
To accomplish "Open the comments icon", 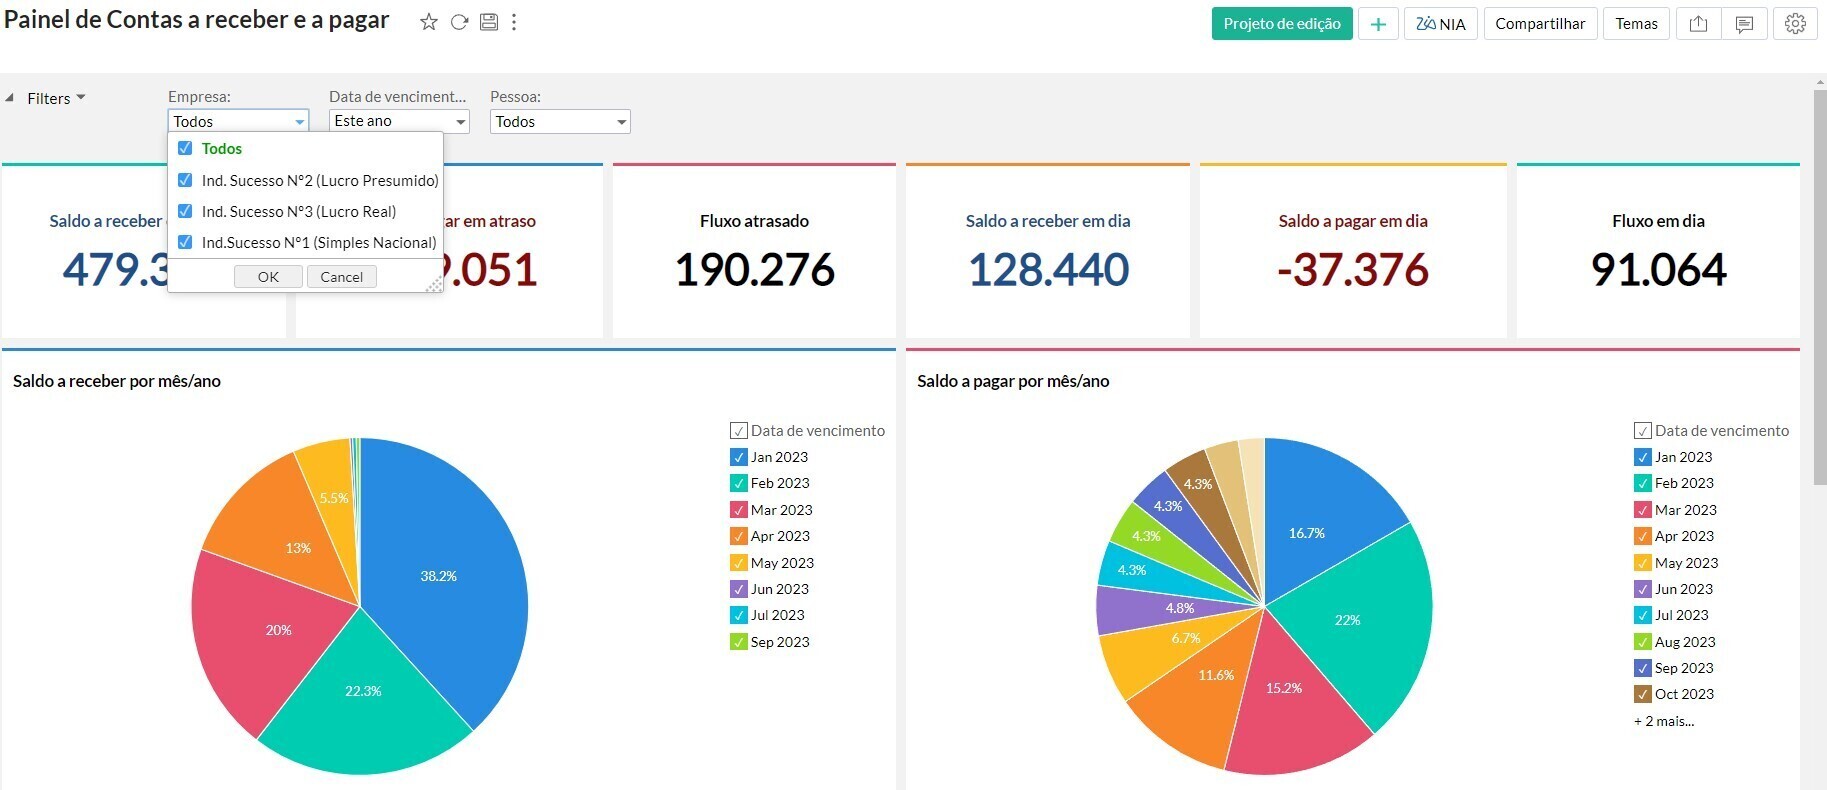I will pos(1744,24).
